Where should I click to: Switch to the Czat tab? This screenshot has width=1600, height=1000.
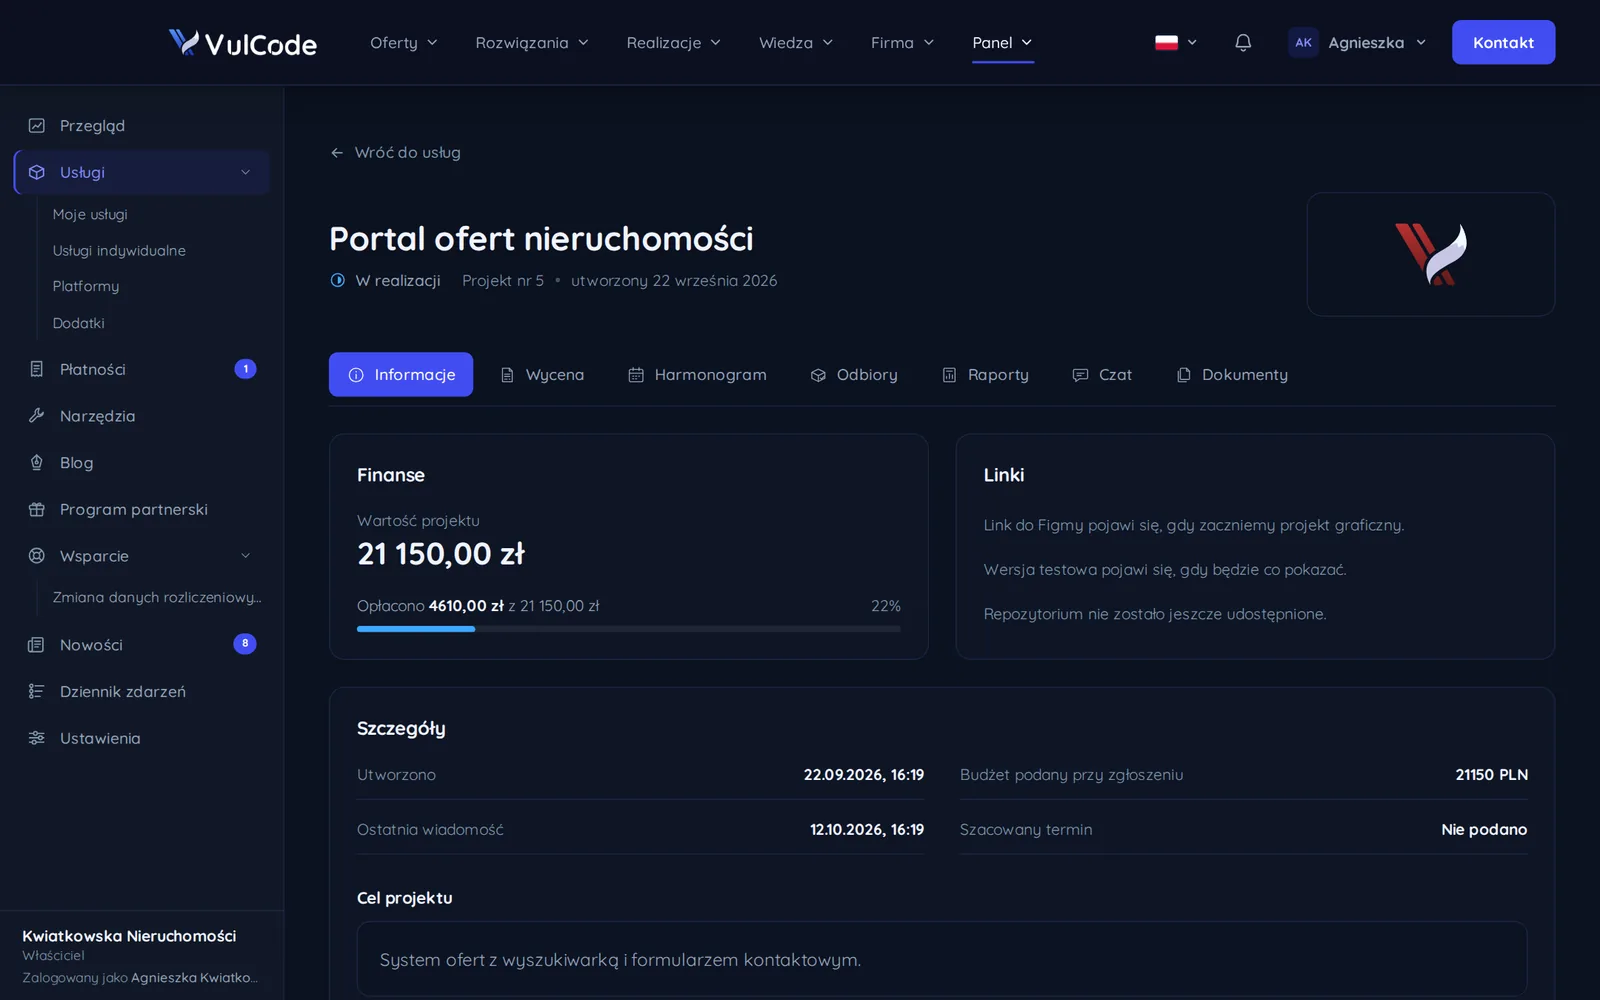1102,375
